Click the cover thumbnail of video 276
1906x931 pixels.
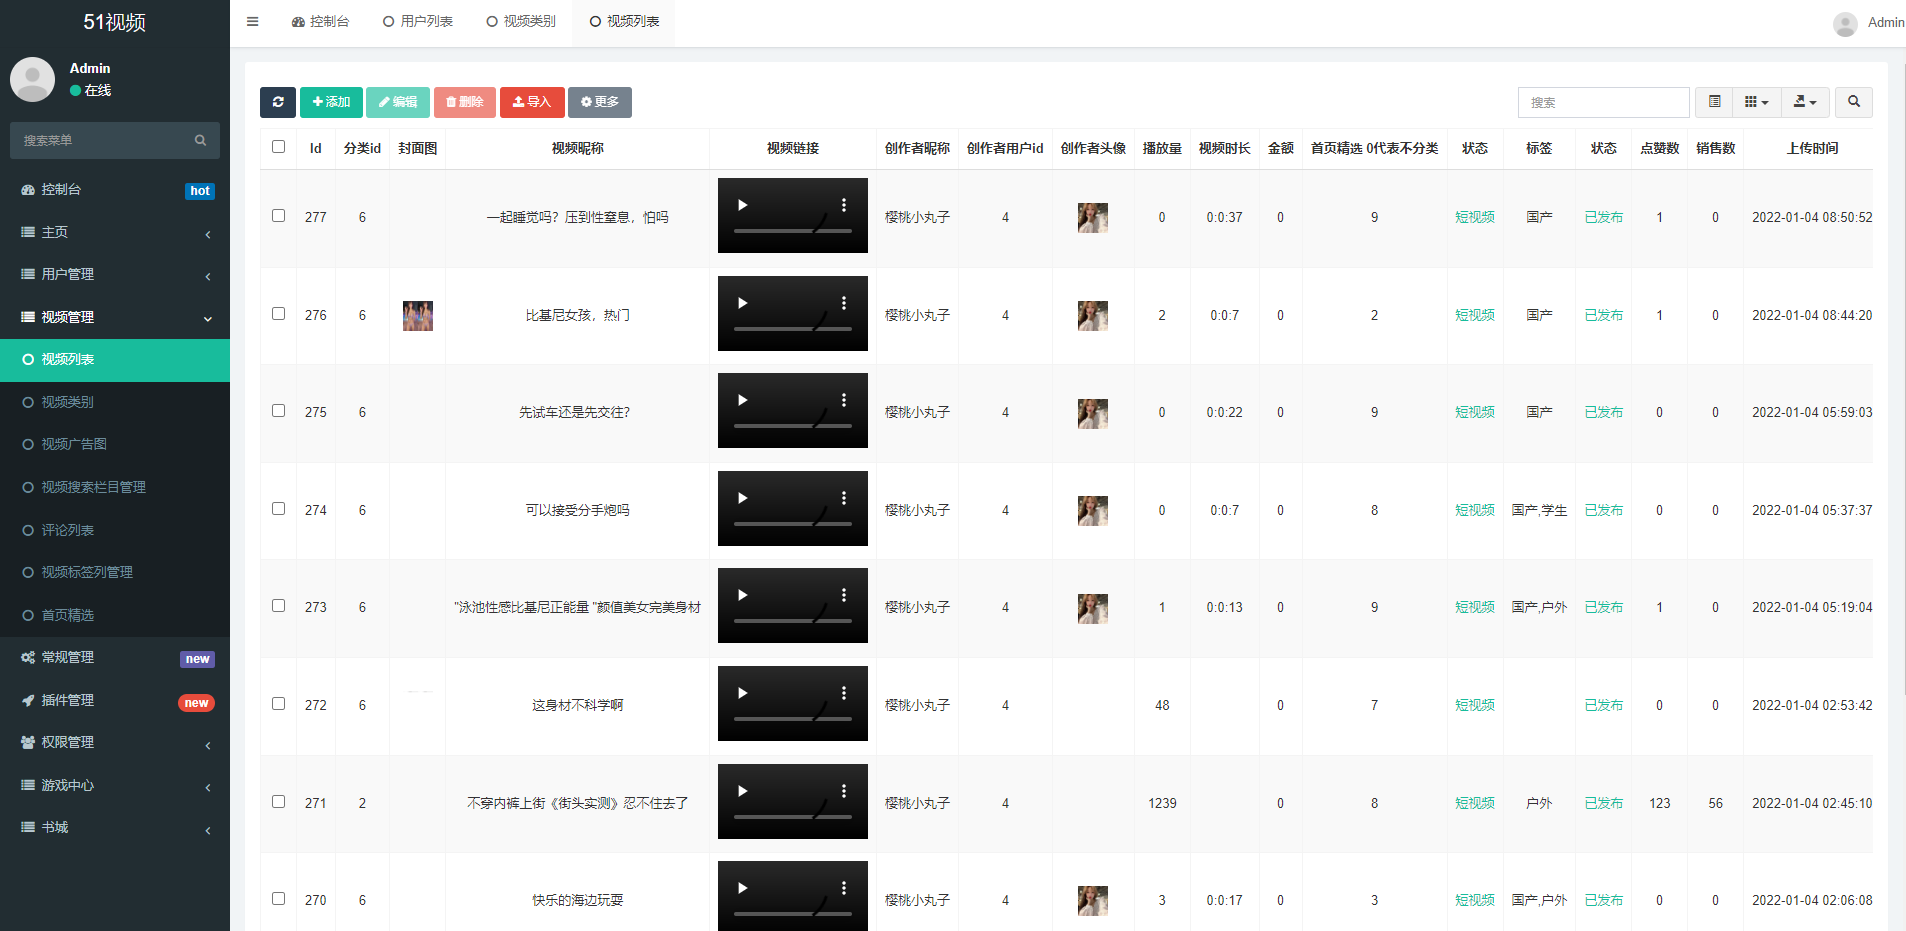[417, 316]
